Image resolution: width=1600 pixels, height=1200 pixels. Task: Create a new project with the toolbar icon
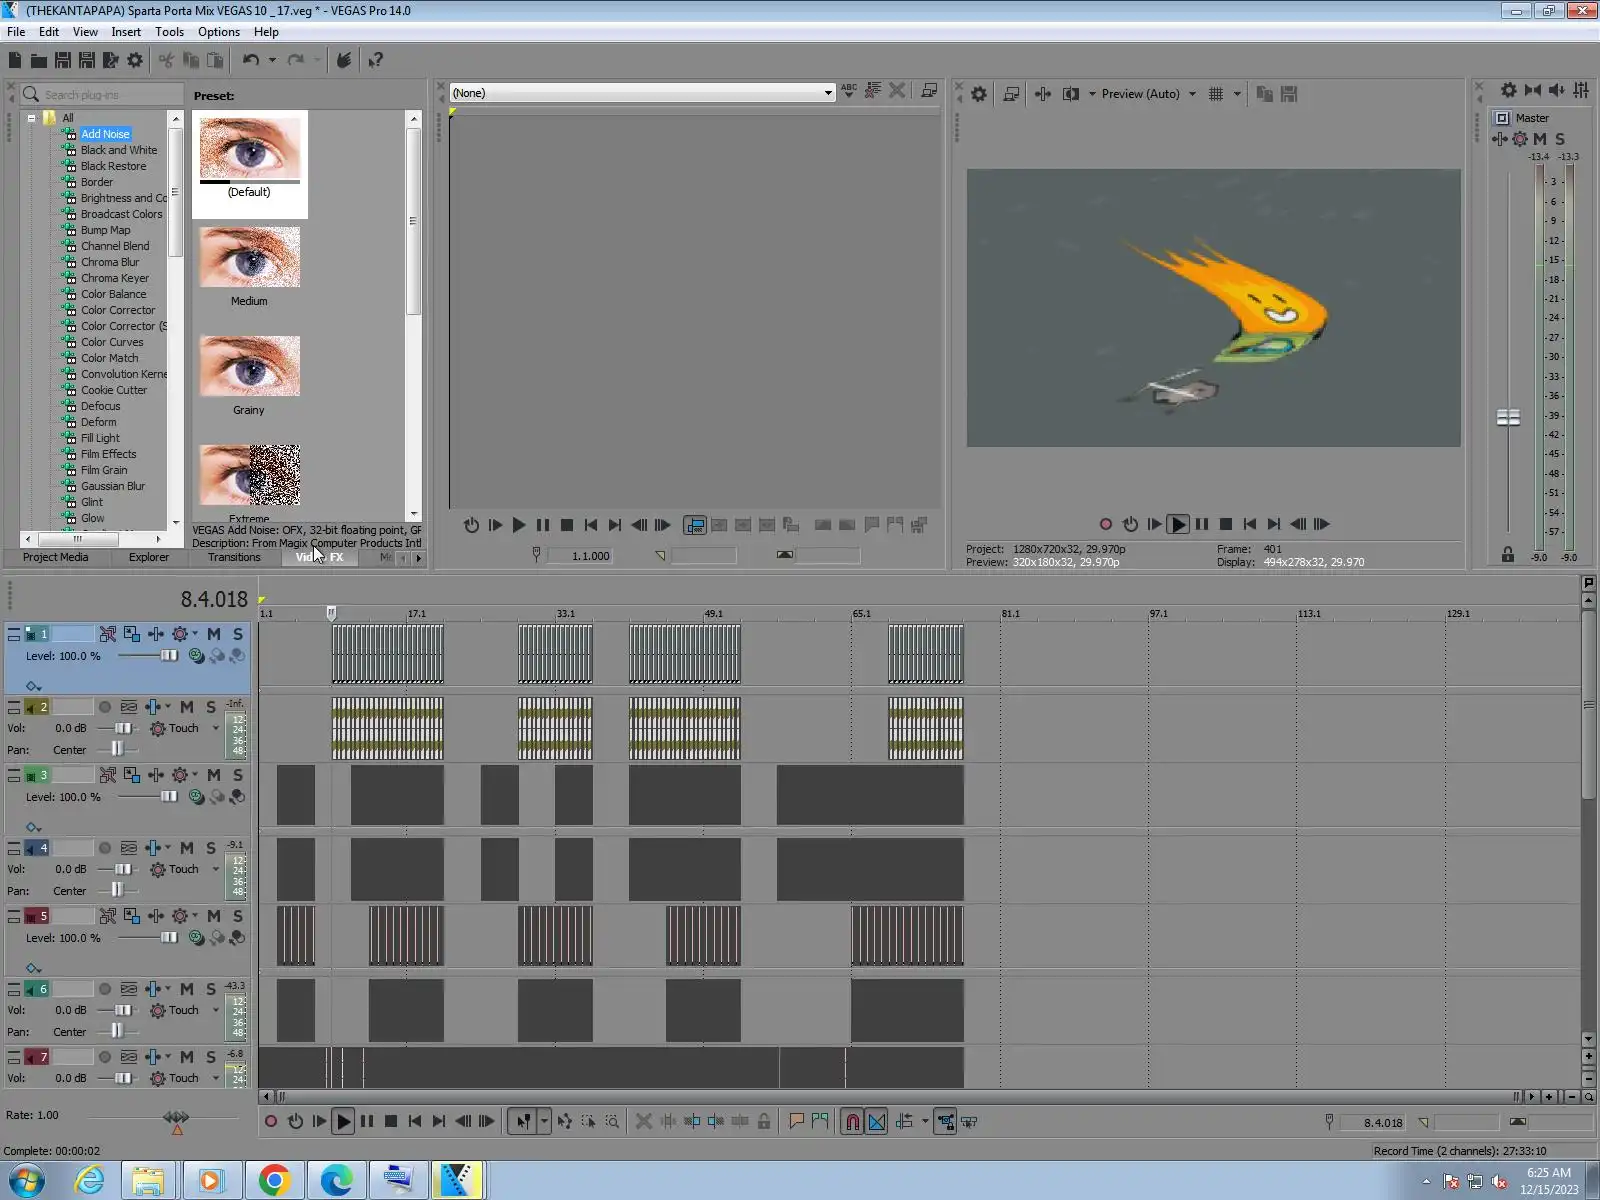pyautogui.click(x=15, y=60)
